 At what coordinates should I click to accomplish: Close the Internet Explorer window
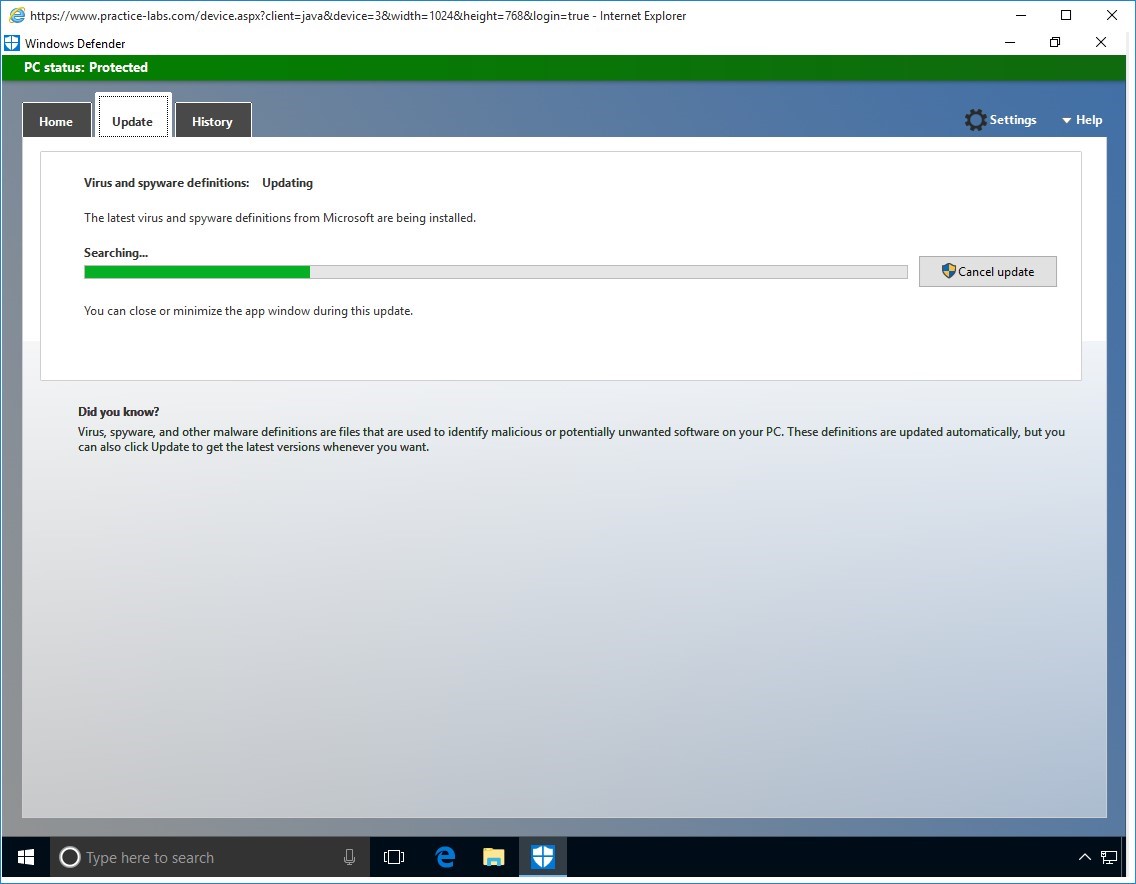coord(1111,15)
